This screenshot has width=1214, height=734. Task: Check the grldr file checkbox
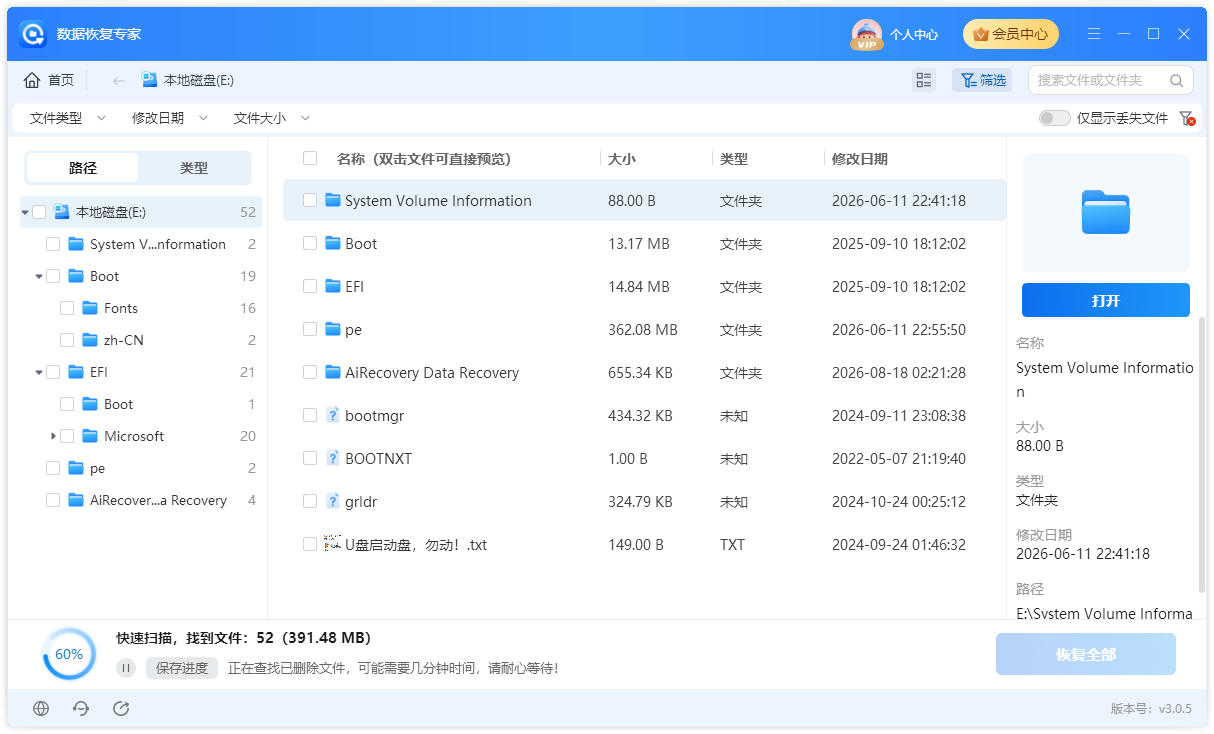pyautogui.click(x=310, y=501)
